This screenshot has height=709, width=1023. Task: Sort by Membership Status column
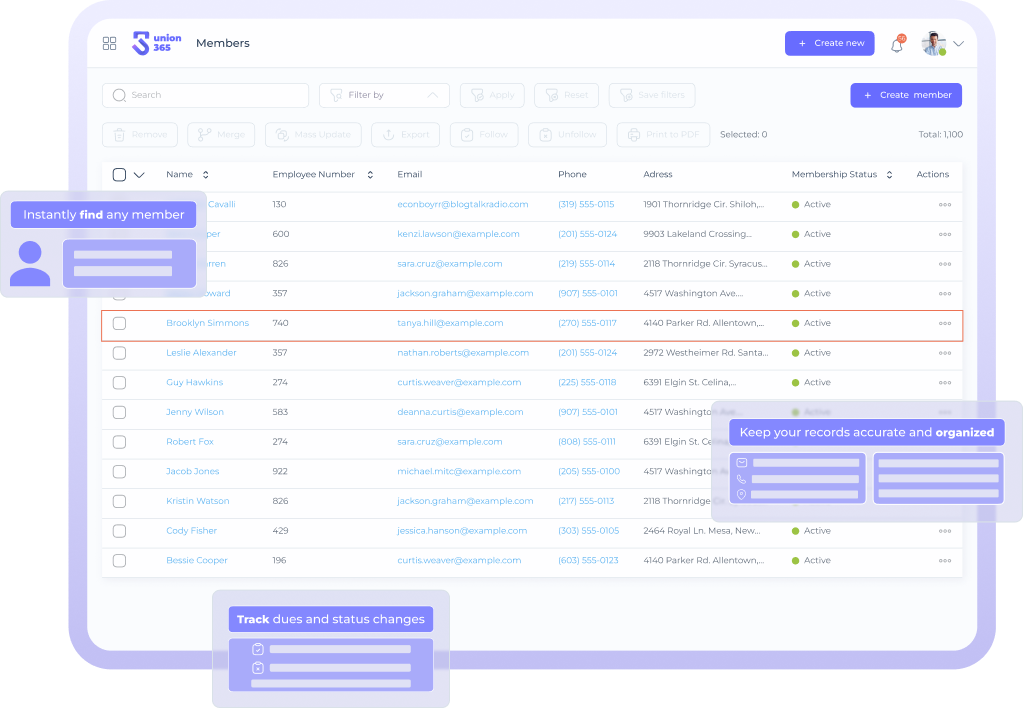889,175
